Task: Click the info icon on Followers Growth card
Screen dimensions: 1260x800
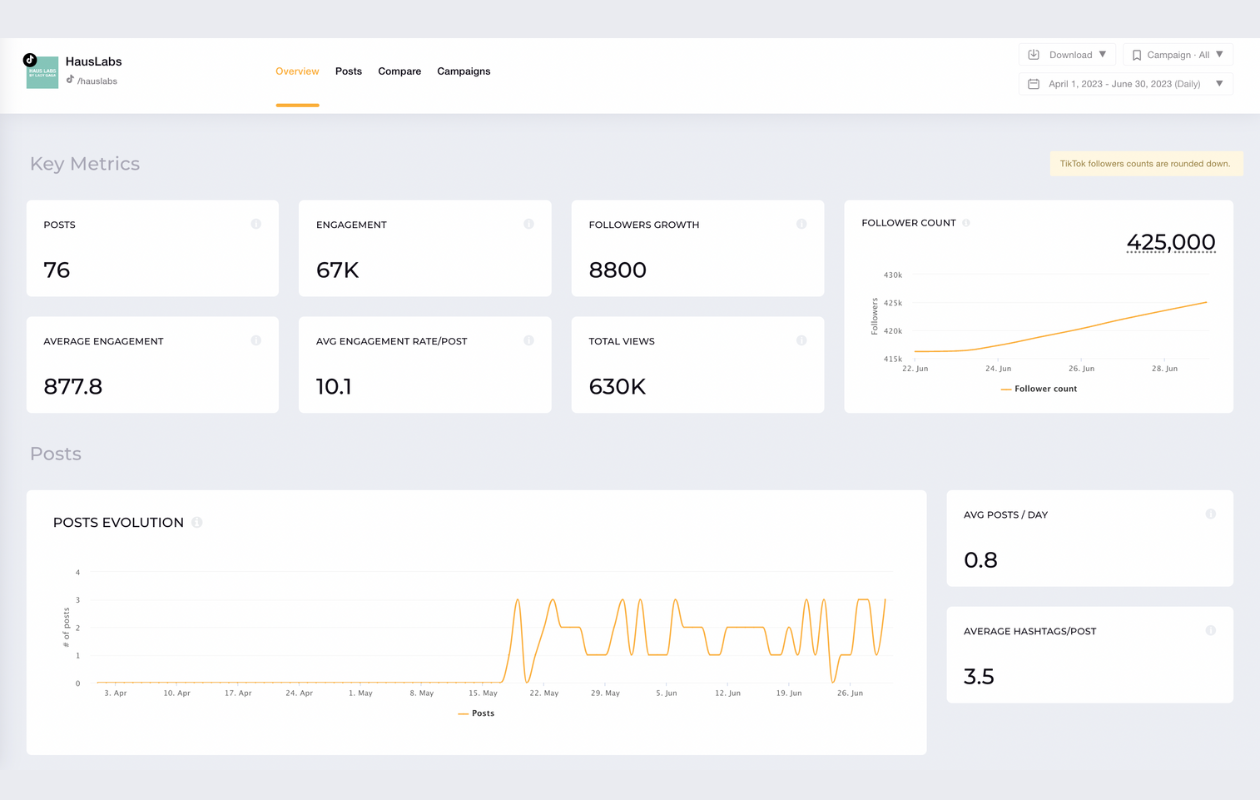Action: (x=801, y=224)
